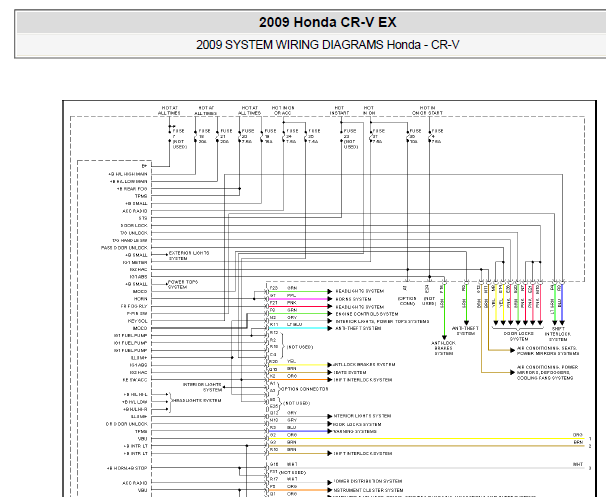Image resolution: width=606 pixels, height=497 pixels.
Task: Click the 'HEADLIGHTS SYSTEM' bracket label in the left column
Action: (197, 400)
